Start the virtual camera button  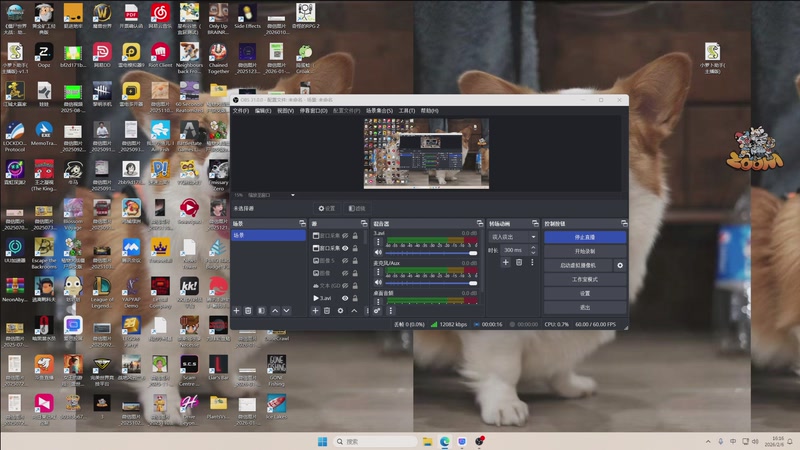(x=578, y=265)
